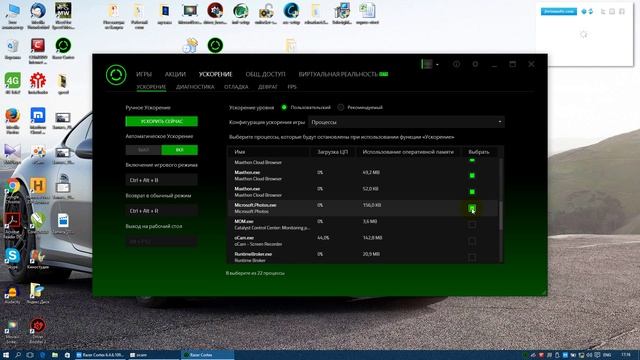Switch to the ДЕФРАГ sub-tab
640x360 pixels.
[268, 87]
